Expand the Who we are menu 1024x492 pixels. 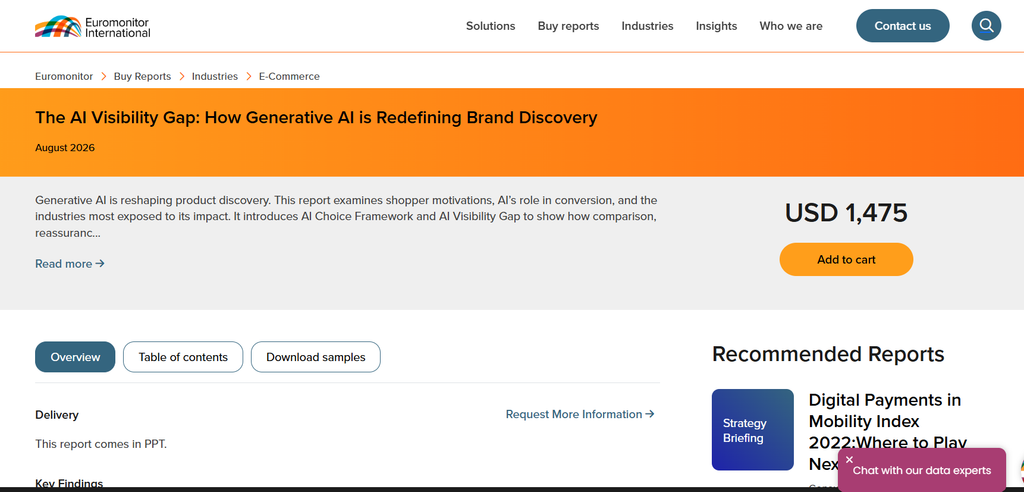pyautogui.click(x=791, y=26)
